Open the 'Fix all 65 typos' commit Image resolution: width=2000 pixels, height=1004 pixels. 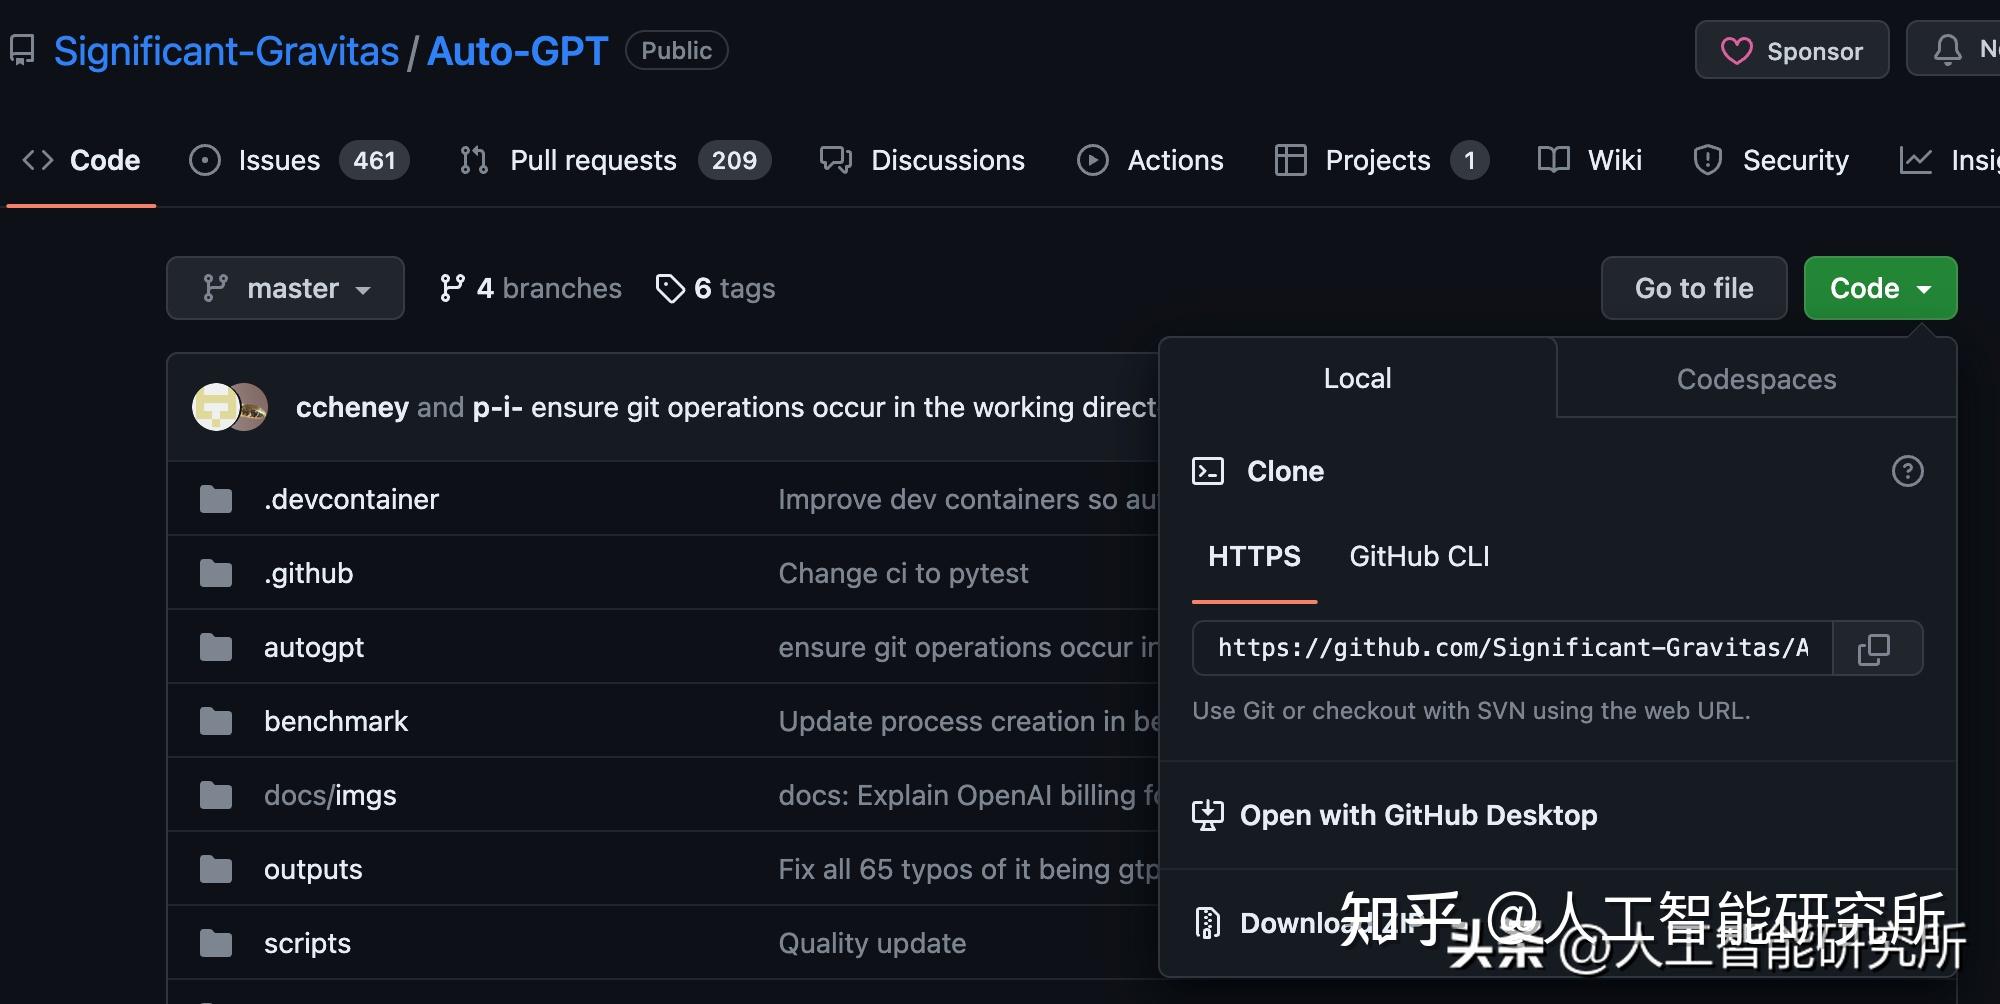[x=968, y=869]
